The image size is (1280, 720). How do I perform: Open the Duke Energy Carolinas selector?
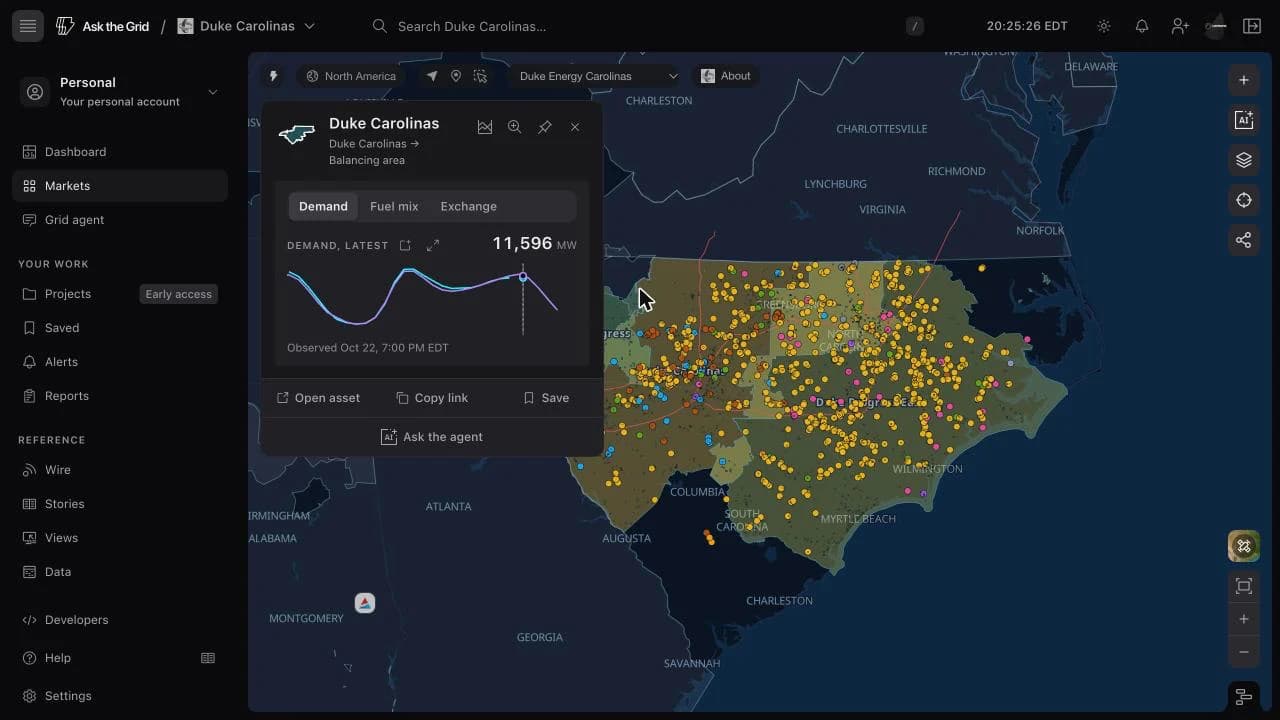[x=599, y=76]
